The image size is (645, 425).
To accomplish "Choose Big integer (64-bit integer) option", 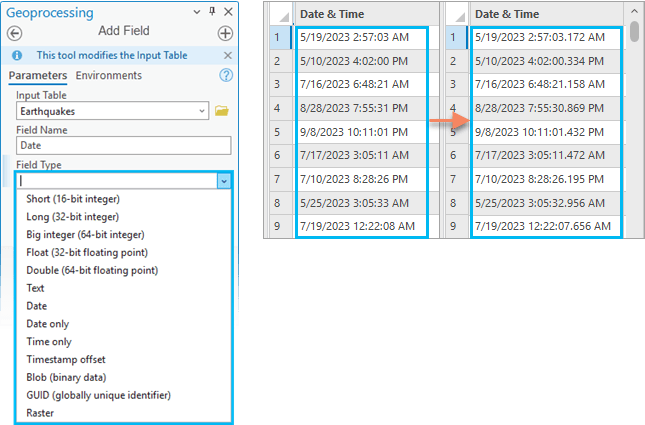I will 85,235.
